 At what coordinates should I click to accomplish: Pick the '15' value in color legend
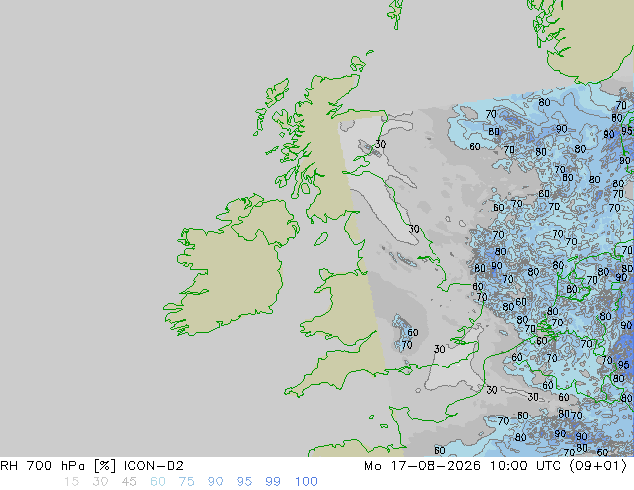(71, 482)
